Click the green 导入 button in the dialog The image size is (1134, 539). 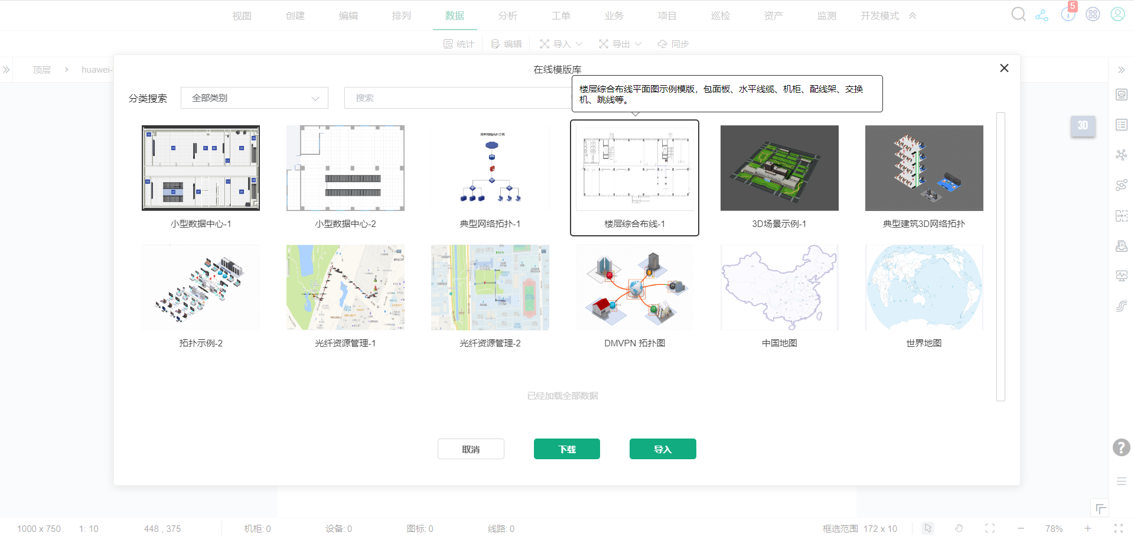pyautogui.click(x=662, y=449)
